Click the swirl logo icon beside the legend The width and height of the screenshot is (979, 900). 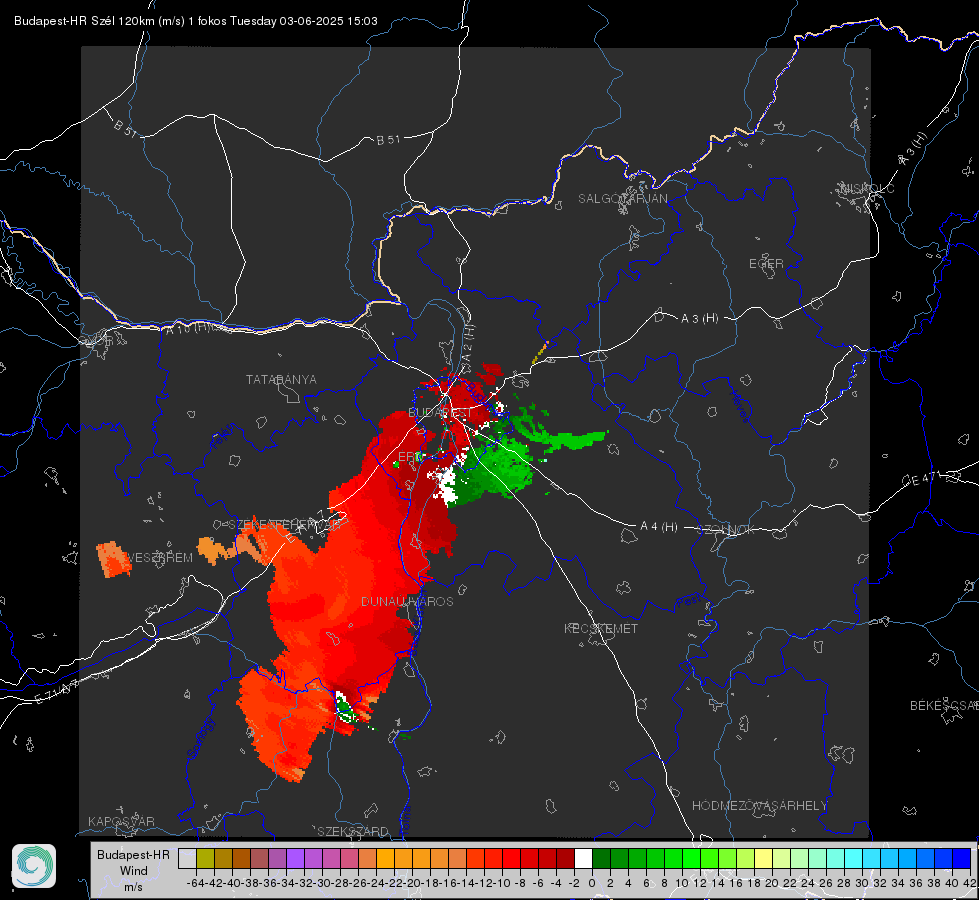coord(34,866)
